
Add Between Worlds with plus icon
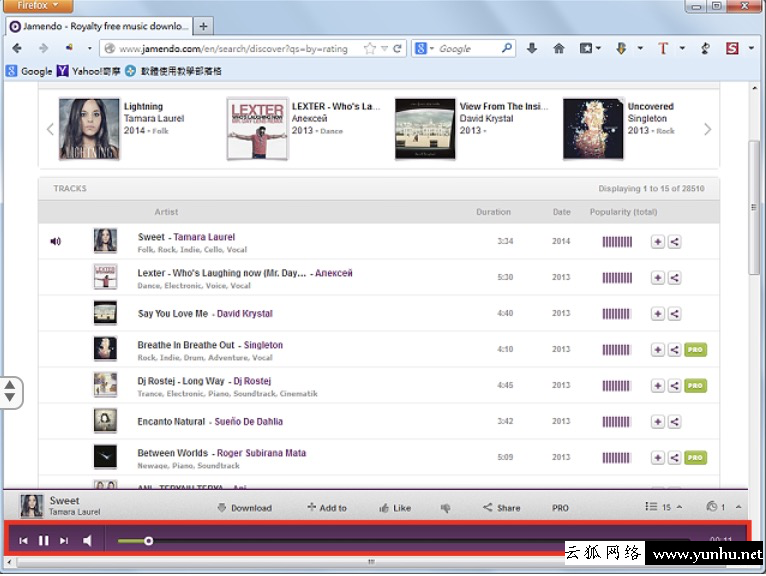[x=658, y=458]
